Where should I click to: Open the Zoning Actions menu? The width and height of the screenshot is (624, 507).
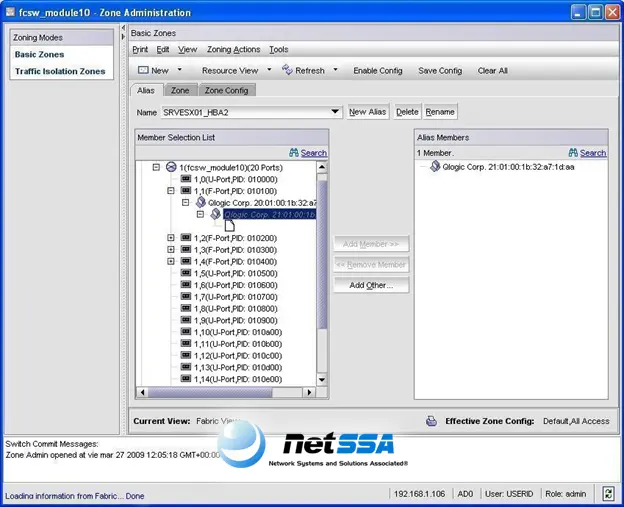click(x=234, y=49)
